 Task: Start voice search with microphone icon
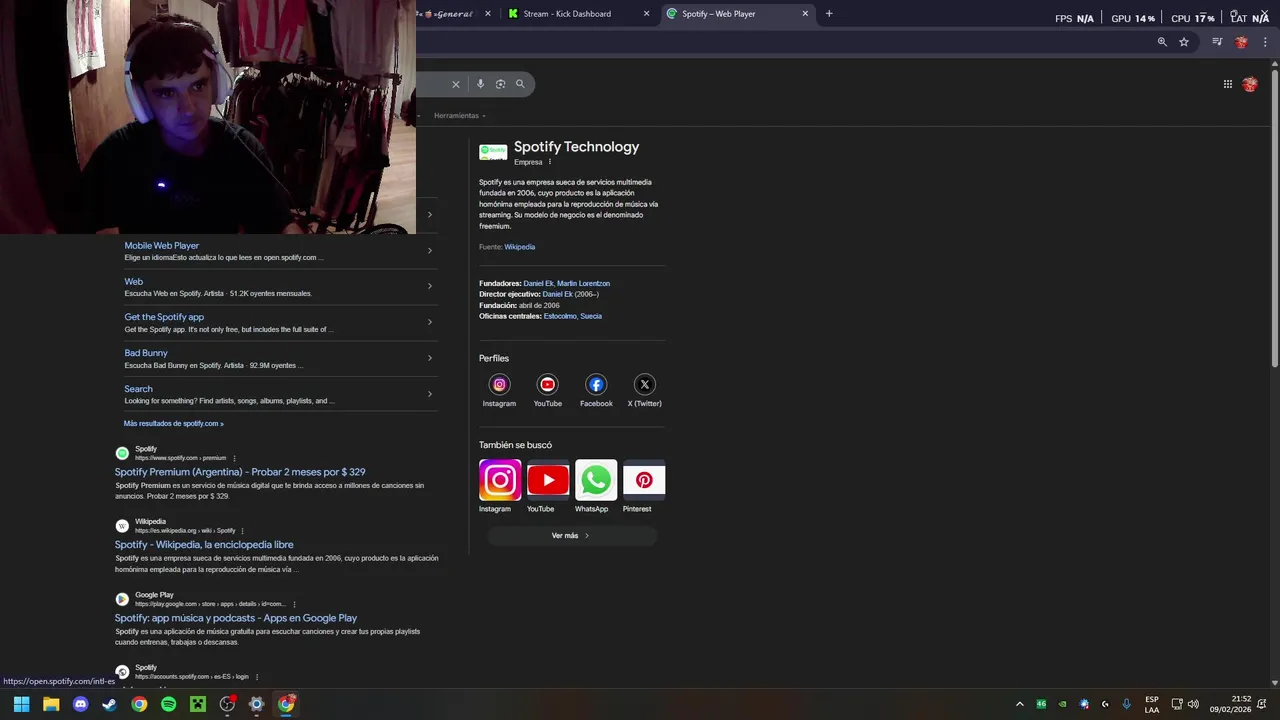(480, 84)
